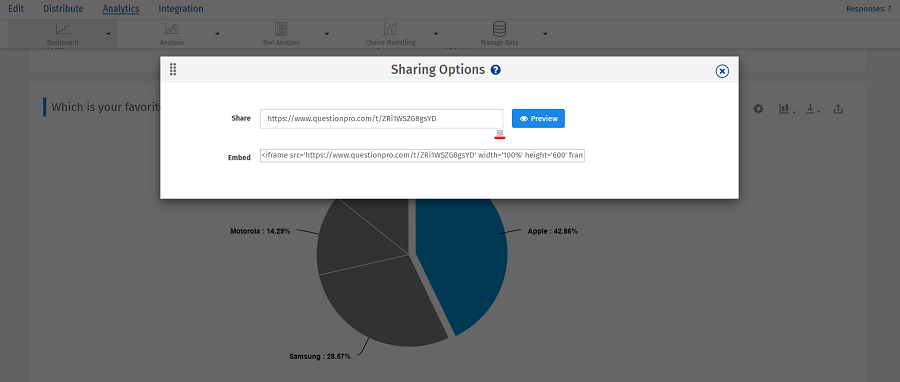Click the share chart icon
Viewport: 900px width, 382px height.
coord(838,108)
